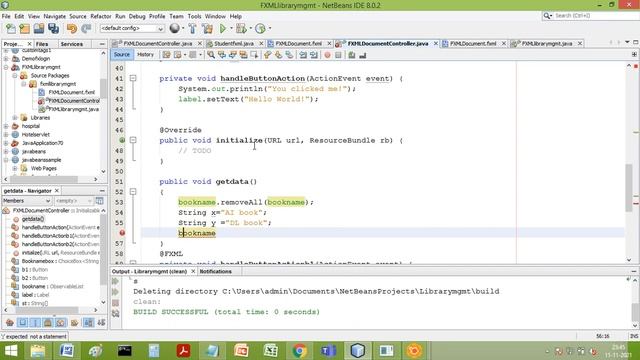This screenshot has height=360, width=640.
Task: Fold the handleButtonAction method at line 41
Action: 133,78
